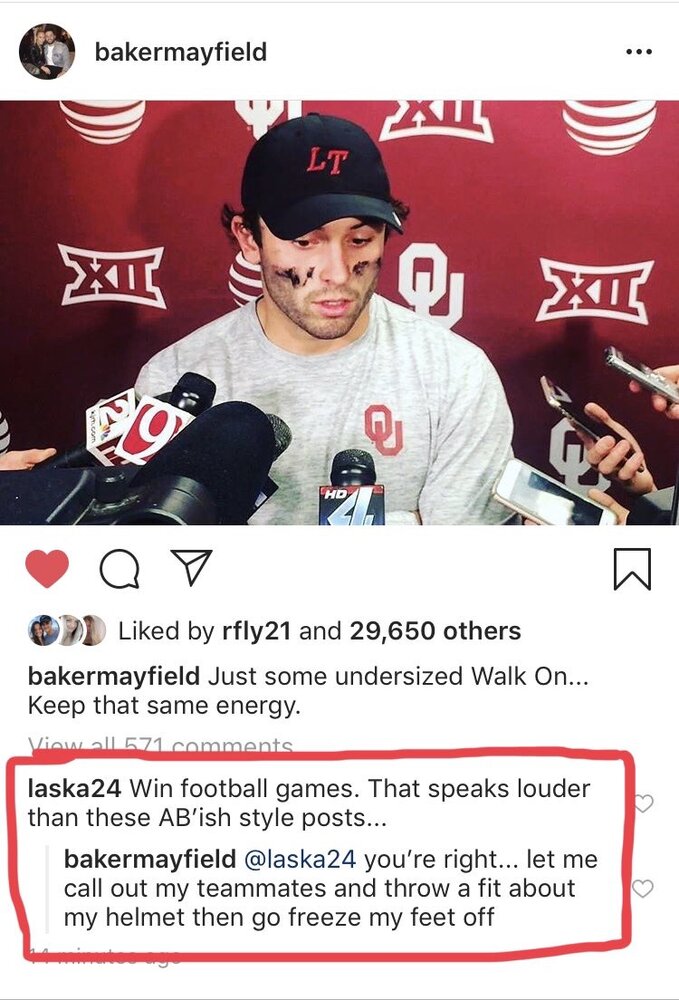Image resolution: width=679 pixels, height=1000 pixels.
Task: Save post with bookmark icon
Action: tap(632, 569)
